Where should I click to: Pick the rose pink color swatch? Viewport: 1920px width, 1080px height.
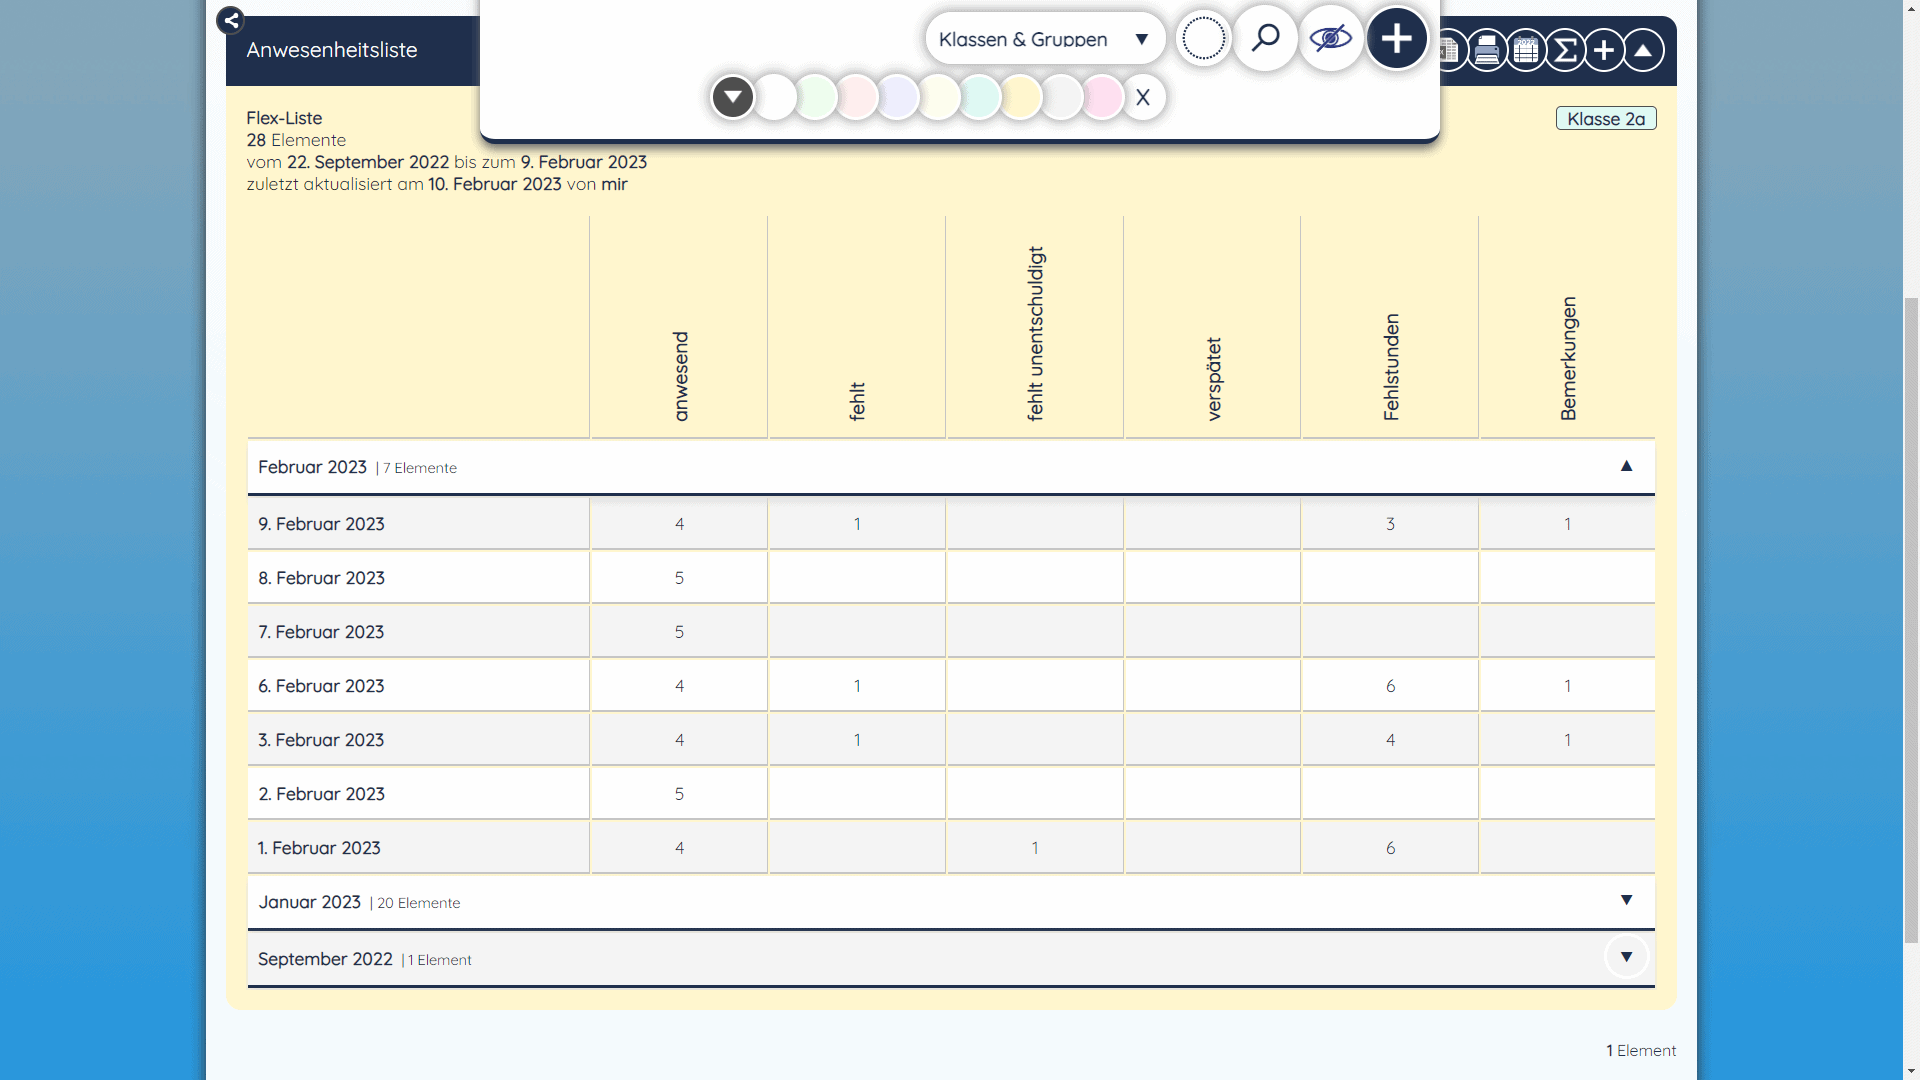tap(1103, 98)
